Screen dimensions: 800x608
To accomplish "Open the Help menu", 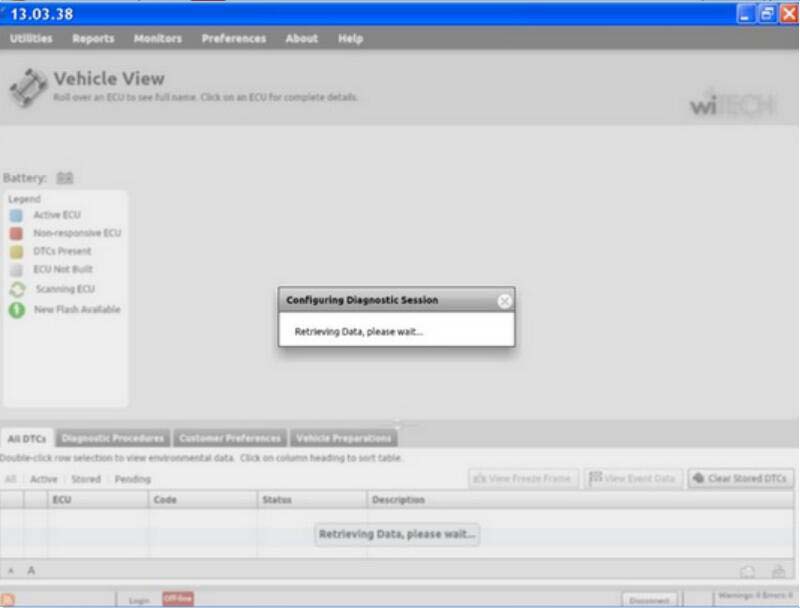I will coord(351,39).
